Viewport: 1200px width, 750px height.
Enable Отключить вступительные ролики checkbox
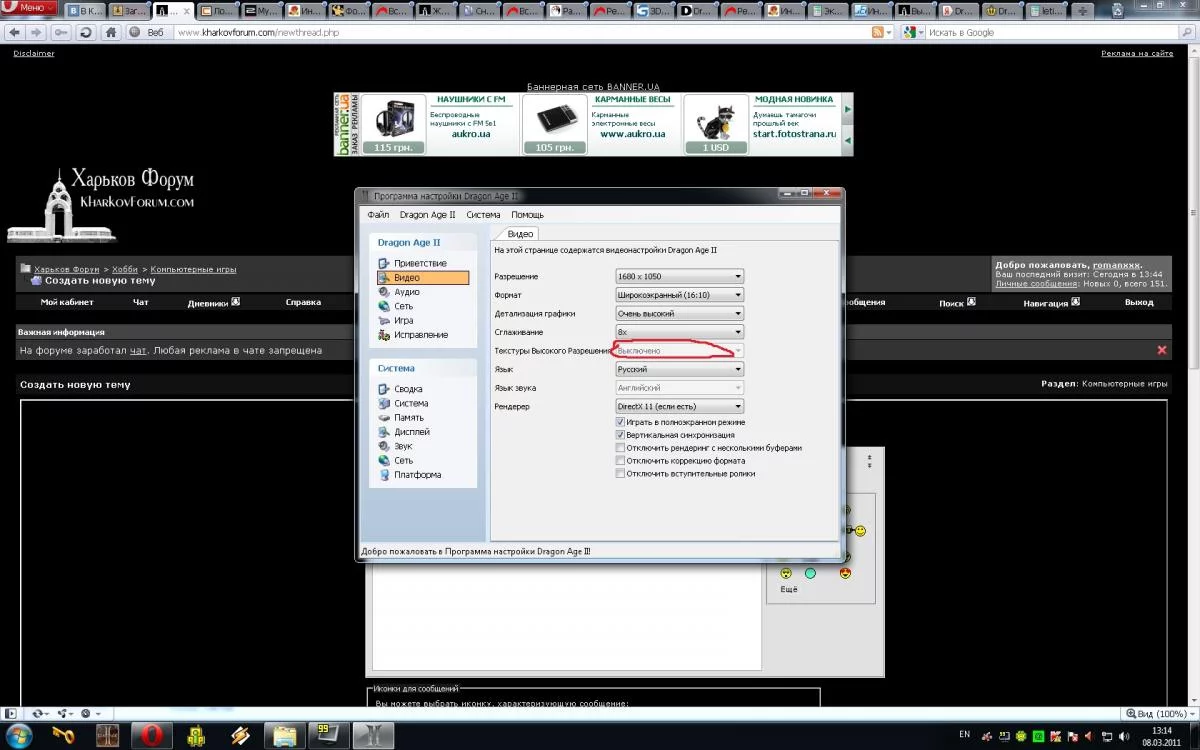[x=621, y=474]
